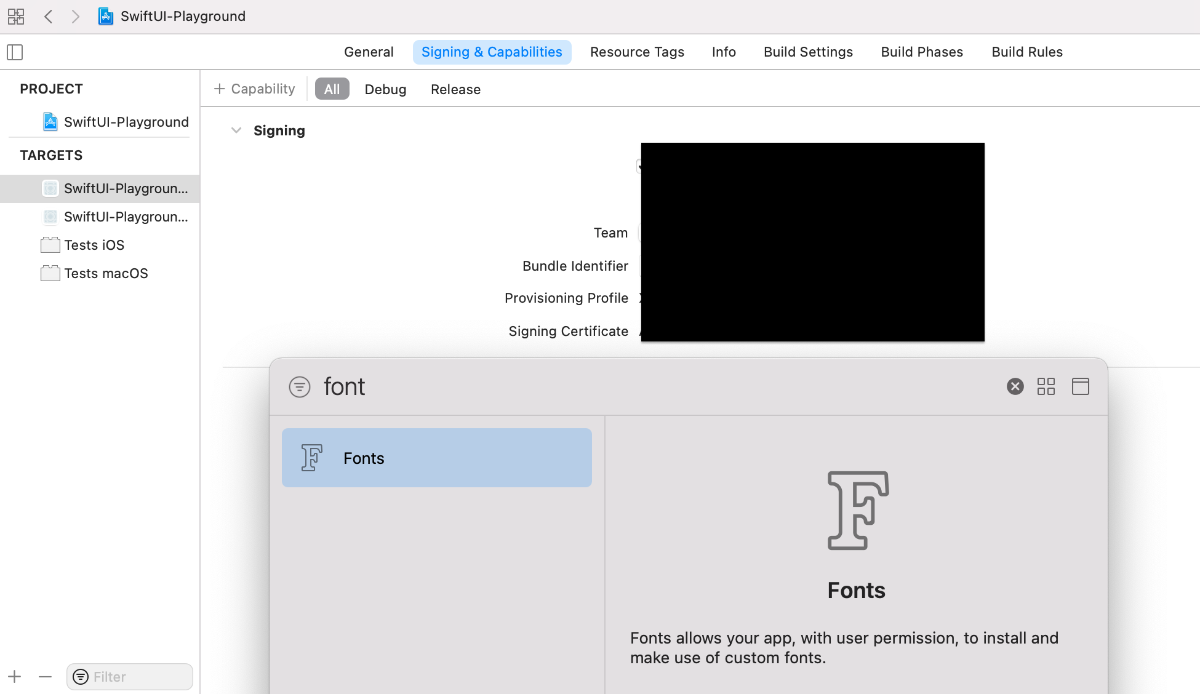Click the Filter field in targets sidebar
This screenshot has width=1200, height=694.
tap(129, 677)
